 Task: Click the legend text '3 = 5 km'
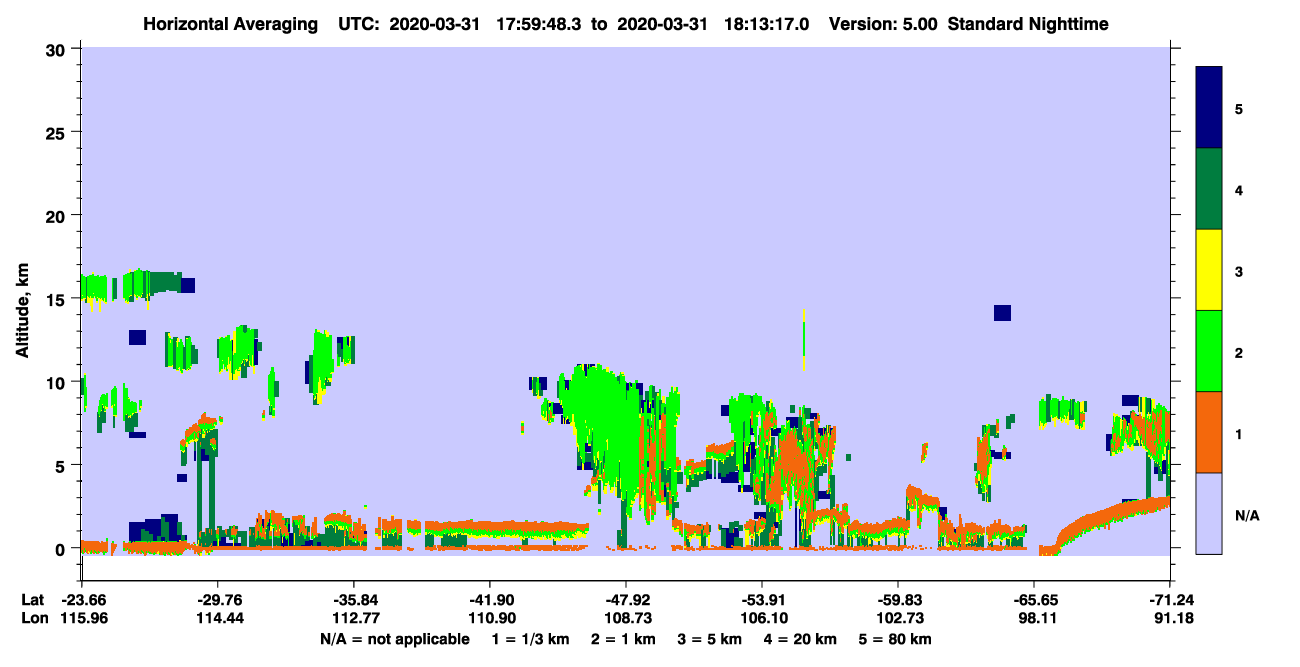(709, 639)
